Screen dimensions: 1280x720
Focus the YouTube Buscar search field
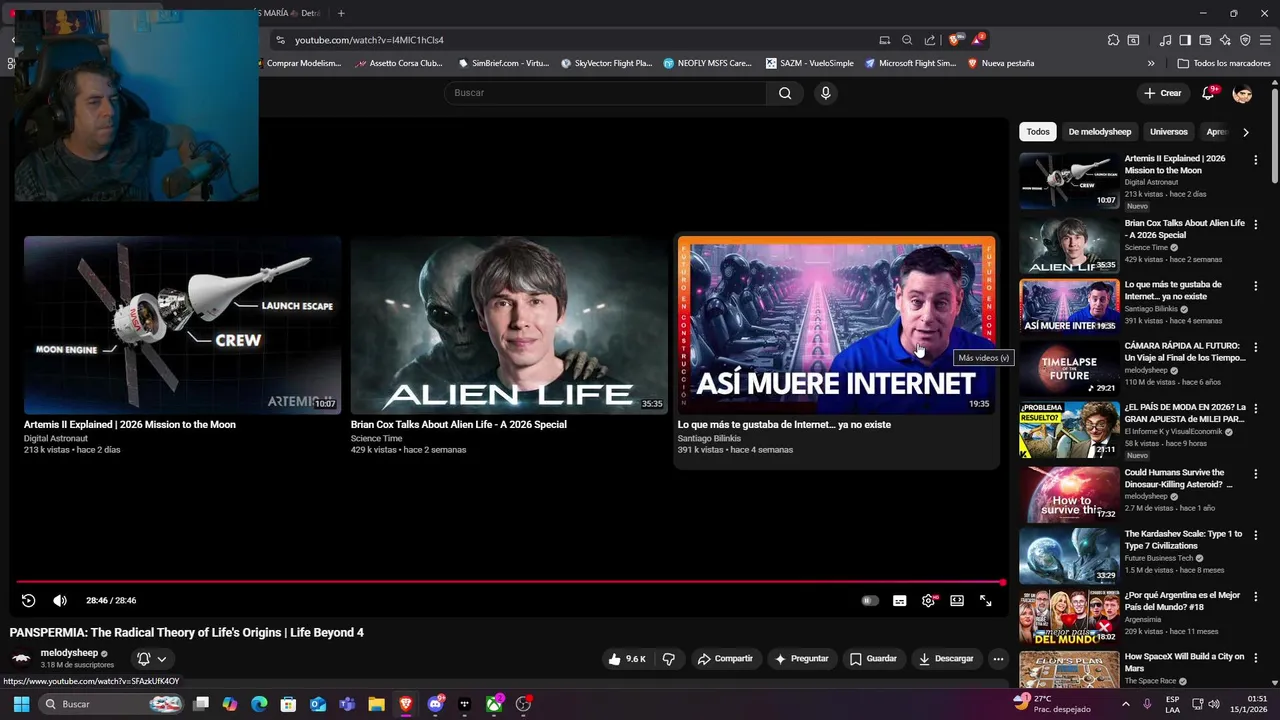coord(605,93)
